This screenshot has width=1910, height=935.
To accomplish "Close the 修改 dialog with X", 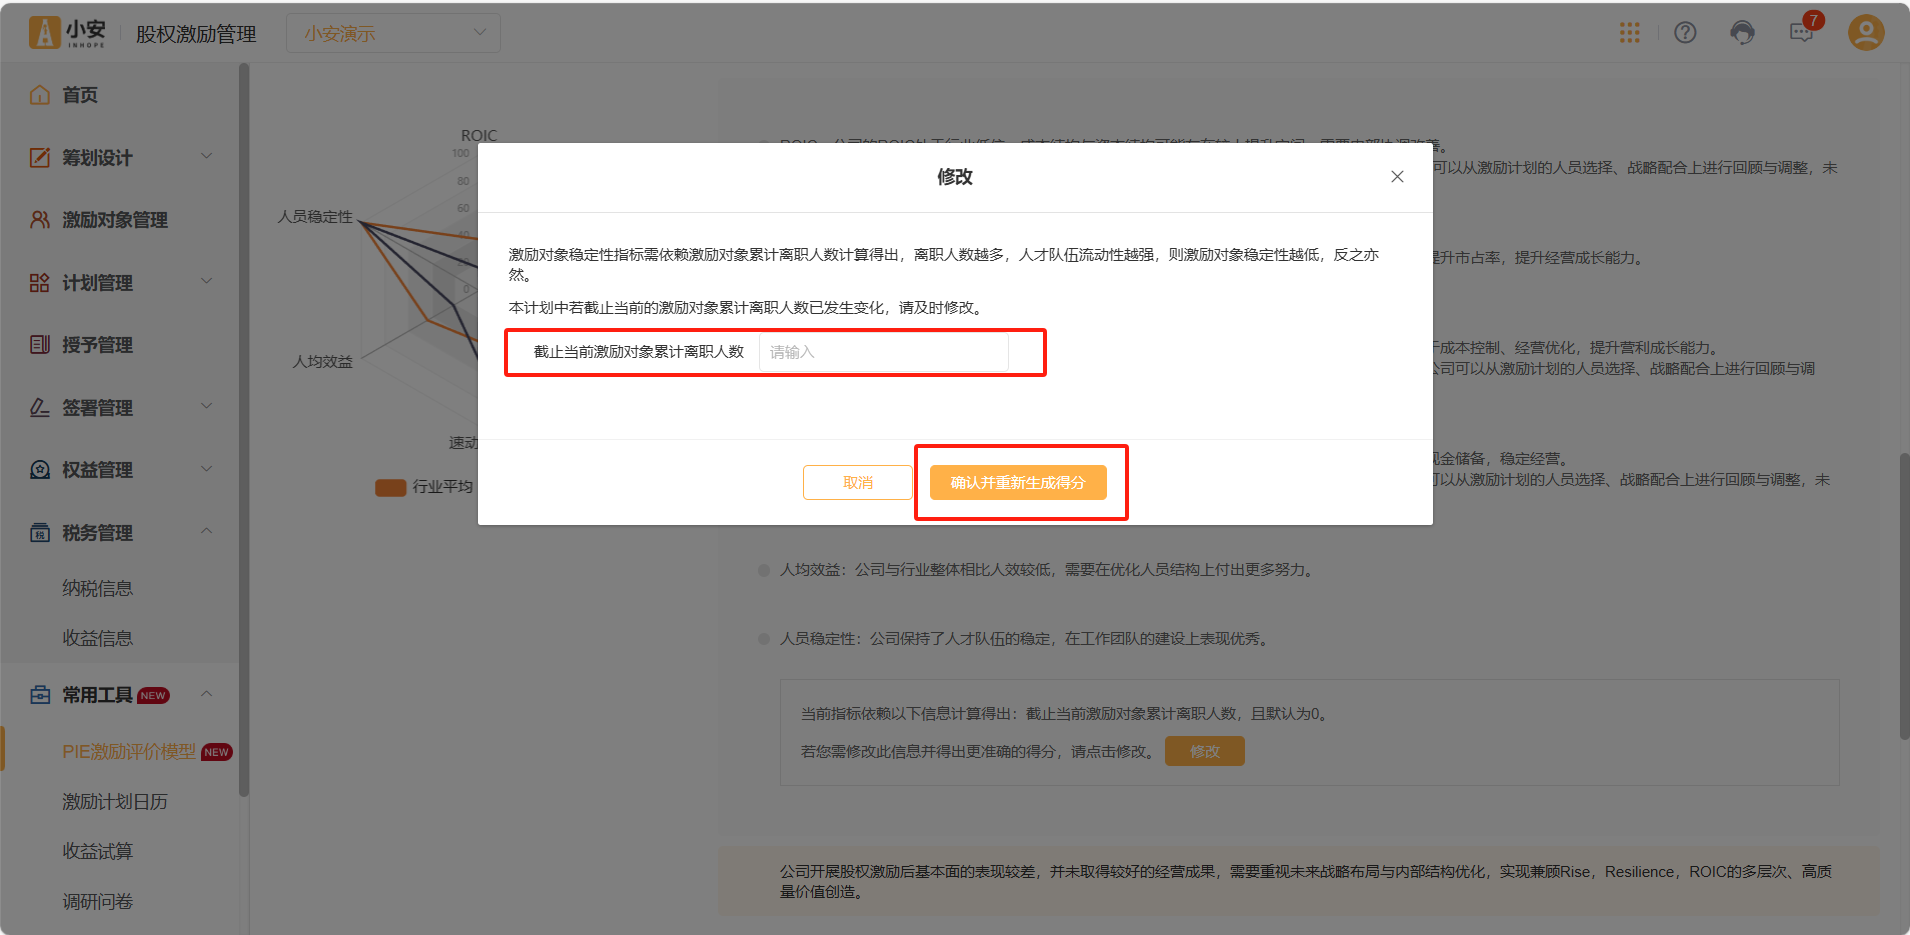I will pyautogui.click(x=1397, y=177).
